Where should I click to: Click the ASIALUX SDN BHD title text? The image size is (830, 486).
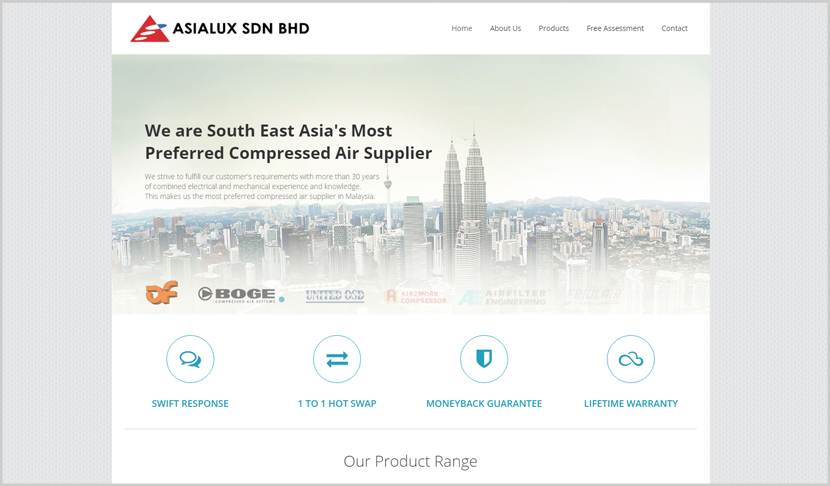pyautogui.click(x=241, y=29)
